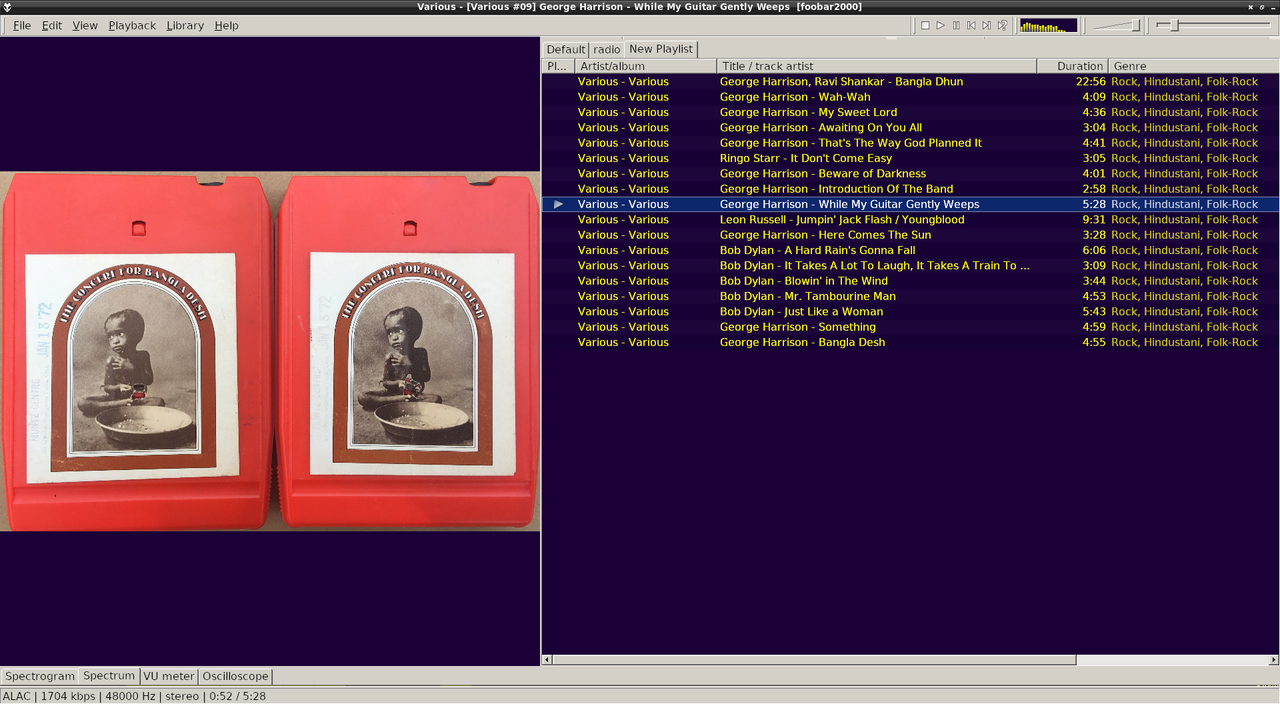The width and height of the screenshot is (1280, 704).
Task: Click the playlist scrollbar left arrow
Action: pos(547,660)
